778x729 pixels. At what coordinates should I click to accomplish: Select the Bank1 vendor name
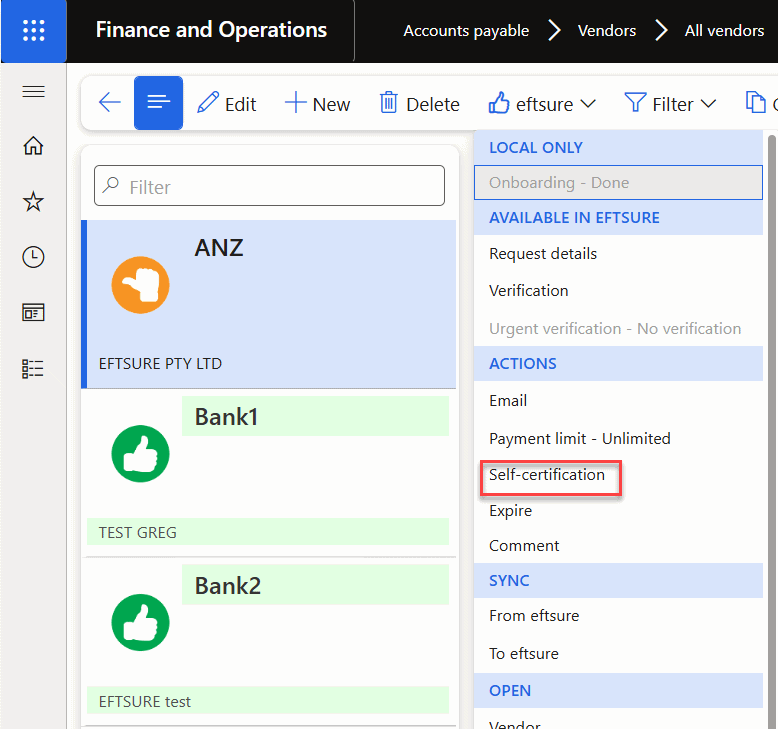tap(226, 416)
